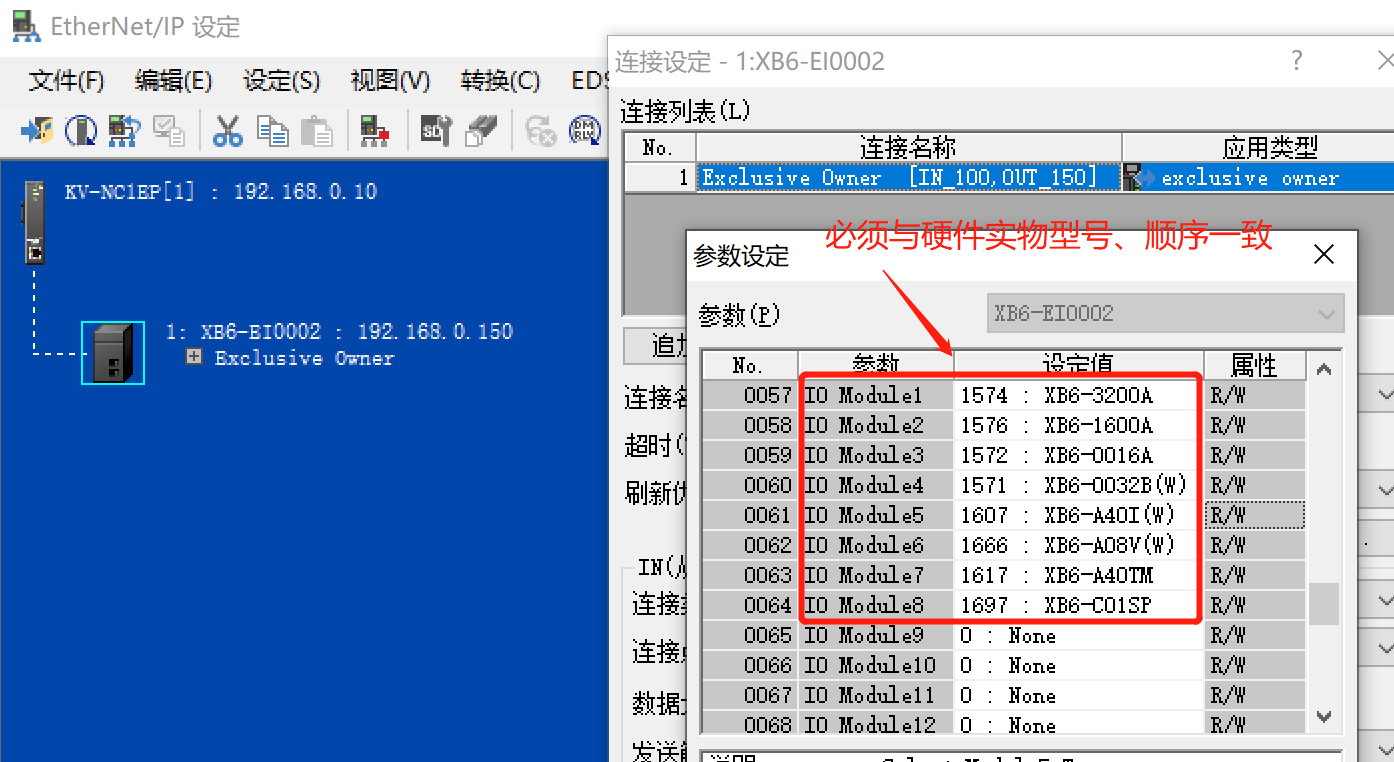Open 文件(F) menu

click(x=66, y=81)
